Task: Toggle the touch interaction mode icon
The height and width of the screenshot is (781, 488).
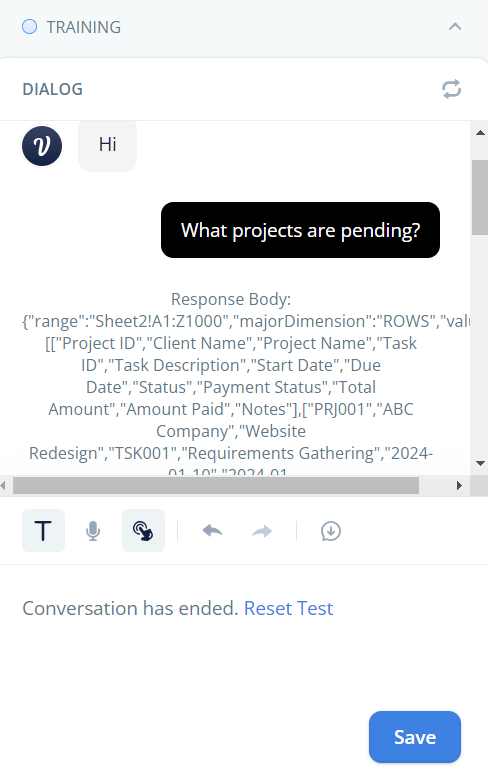Action: (x=143, y=530)
